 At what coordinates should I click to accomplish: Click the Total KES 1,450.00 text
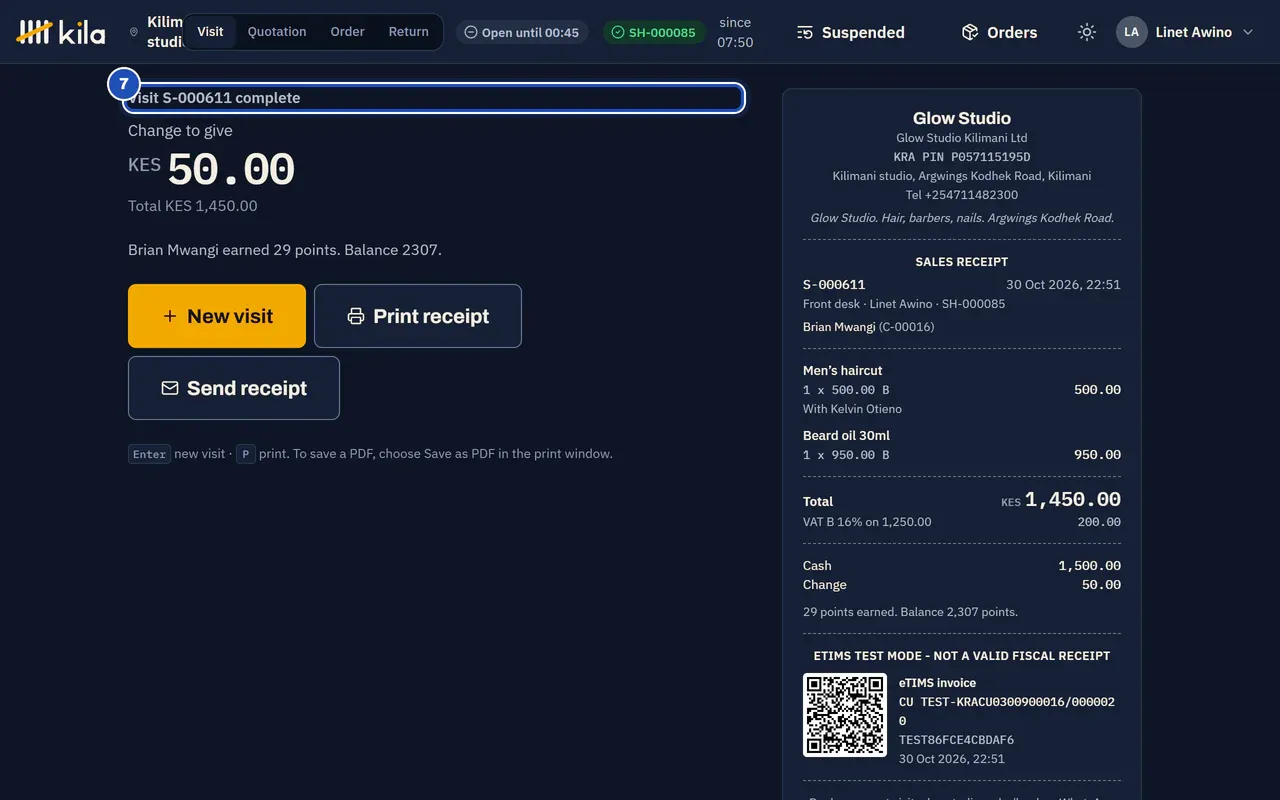point(193,206)
